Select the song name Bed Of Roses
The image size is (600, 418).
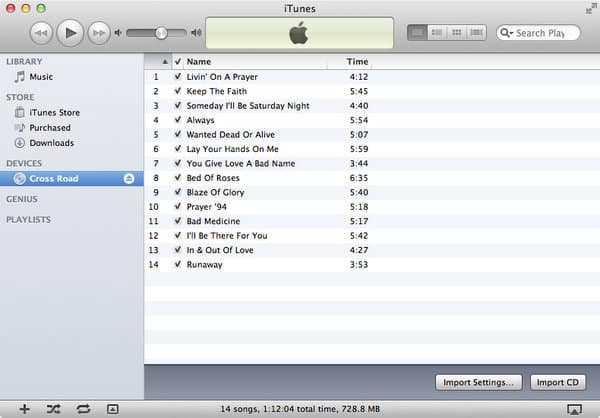click(213, 178)
